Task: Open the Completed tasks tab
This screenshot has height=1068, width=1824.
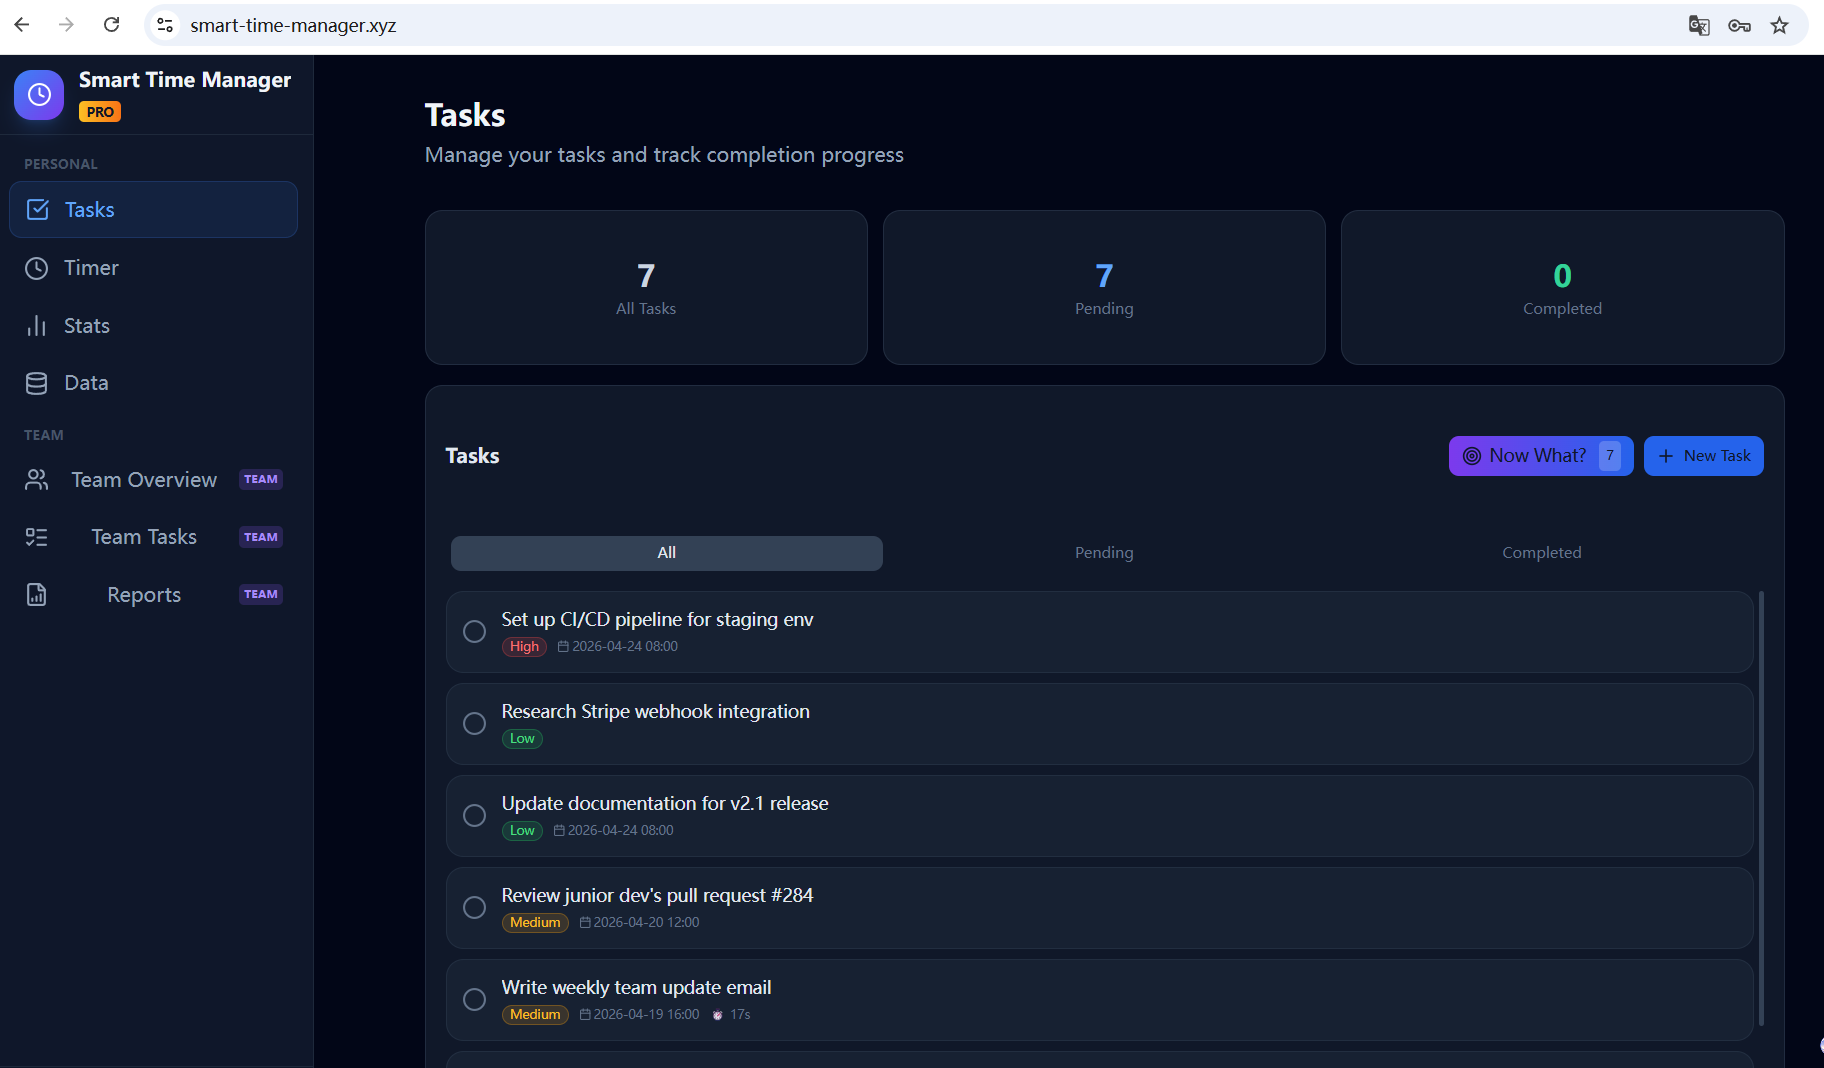Action: [x=1541, y=552]
